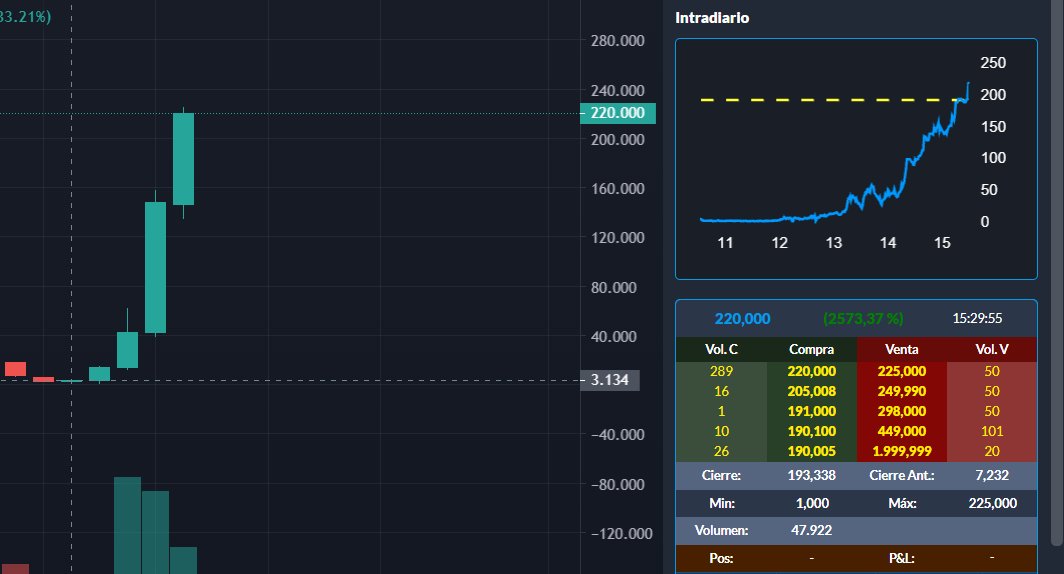Click the Volumen value 47.922
This screenshot has width=1064, height=574.
point(811,531)
